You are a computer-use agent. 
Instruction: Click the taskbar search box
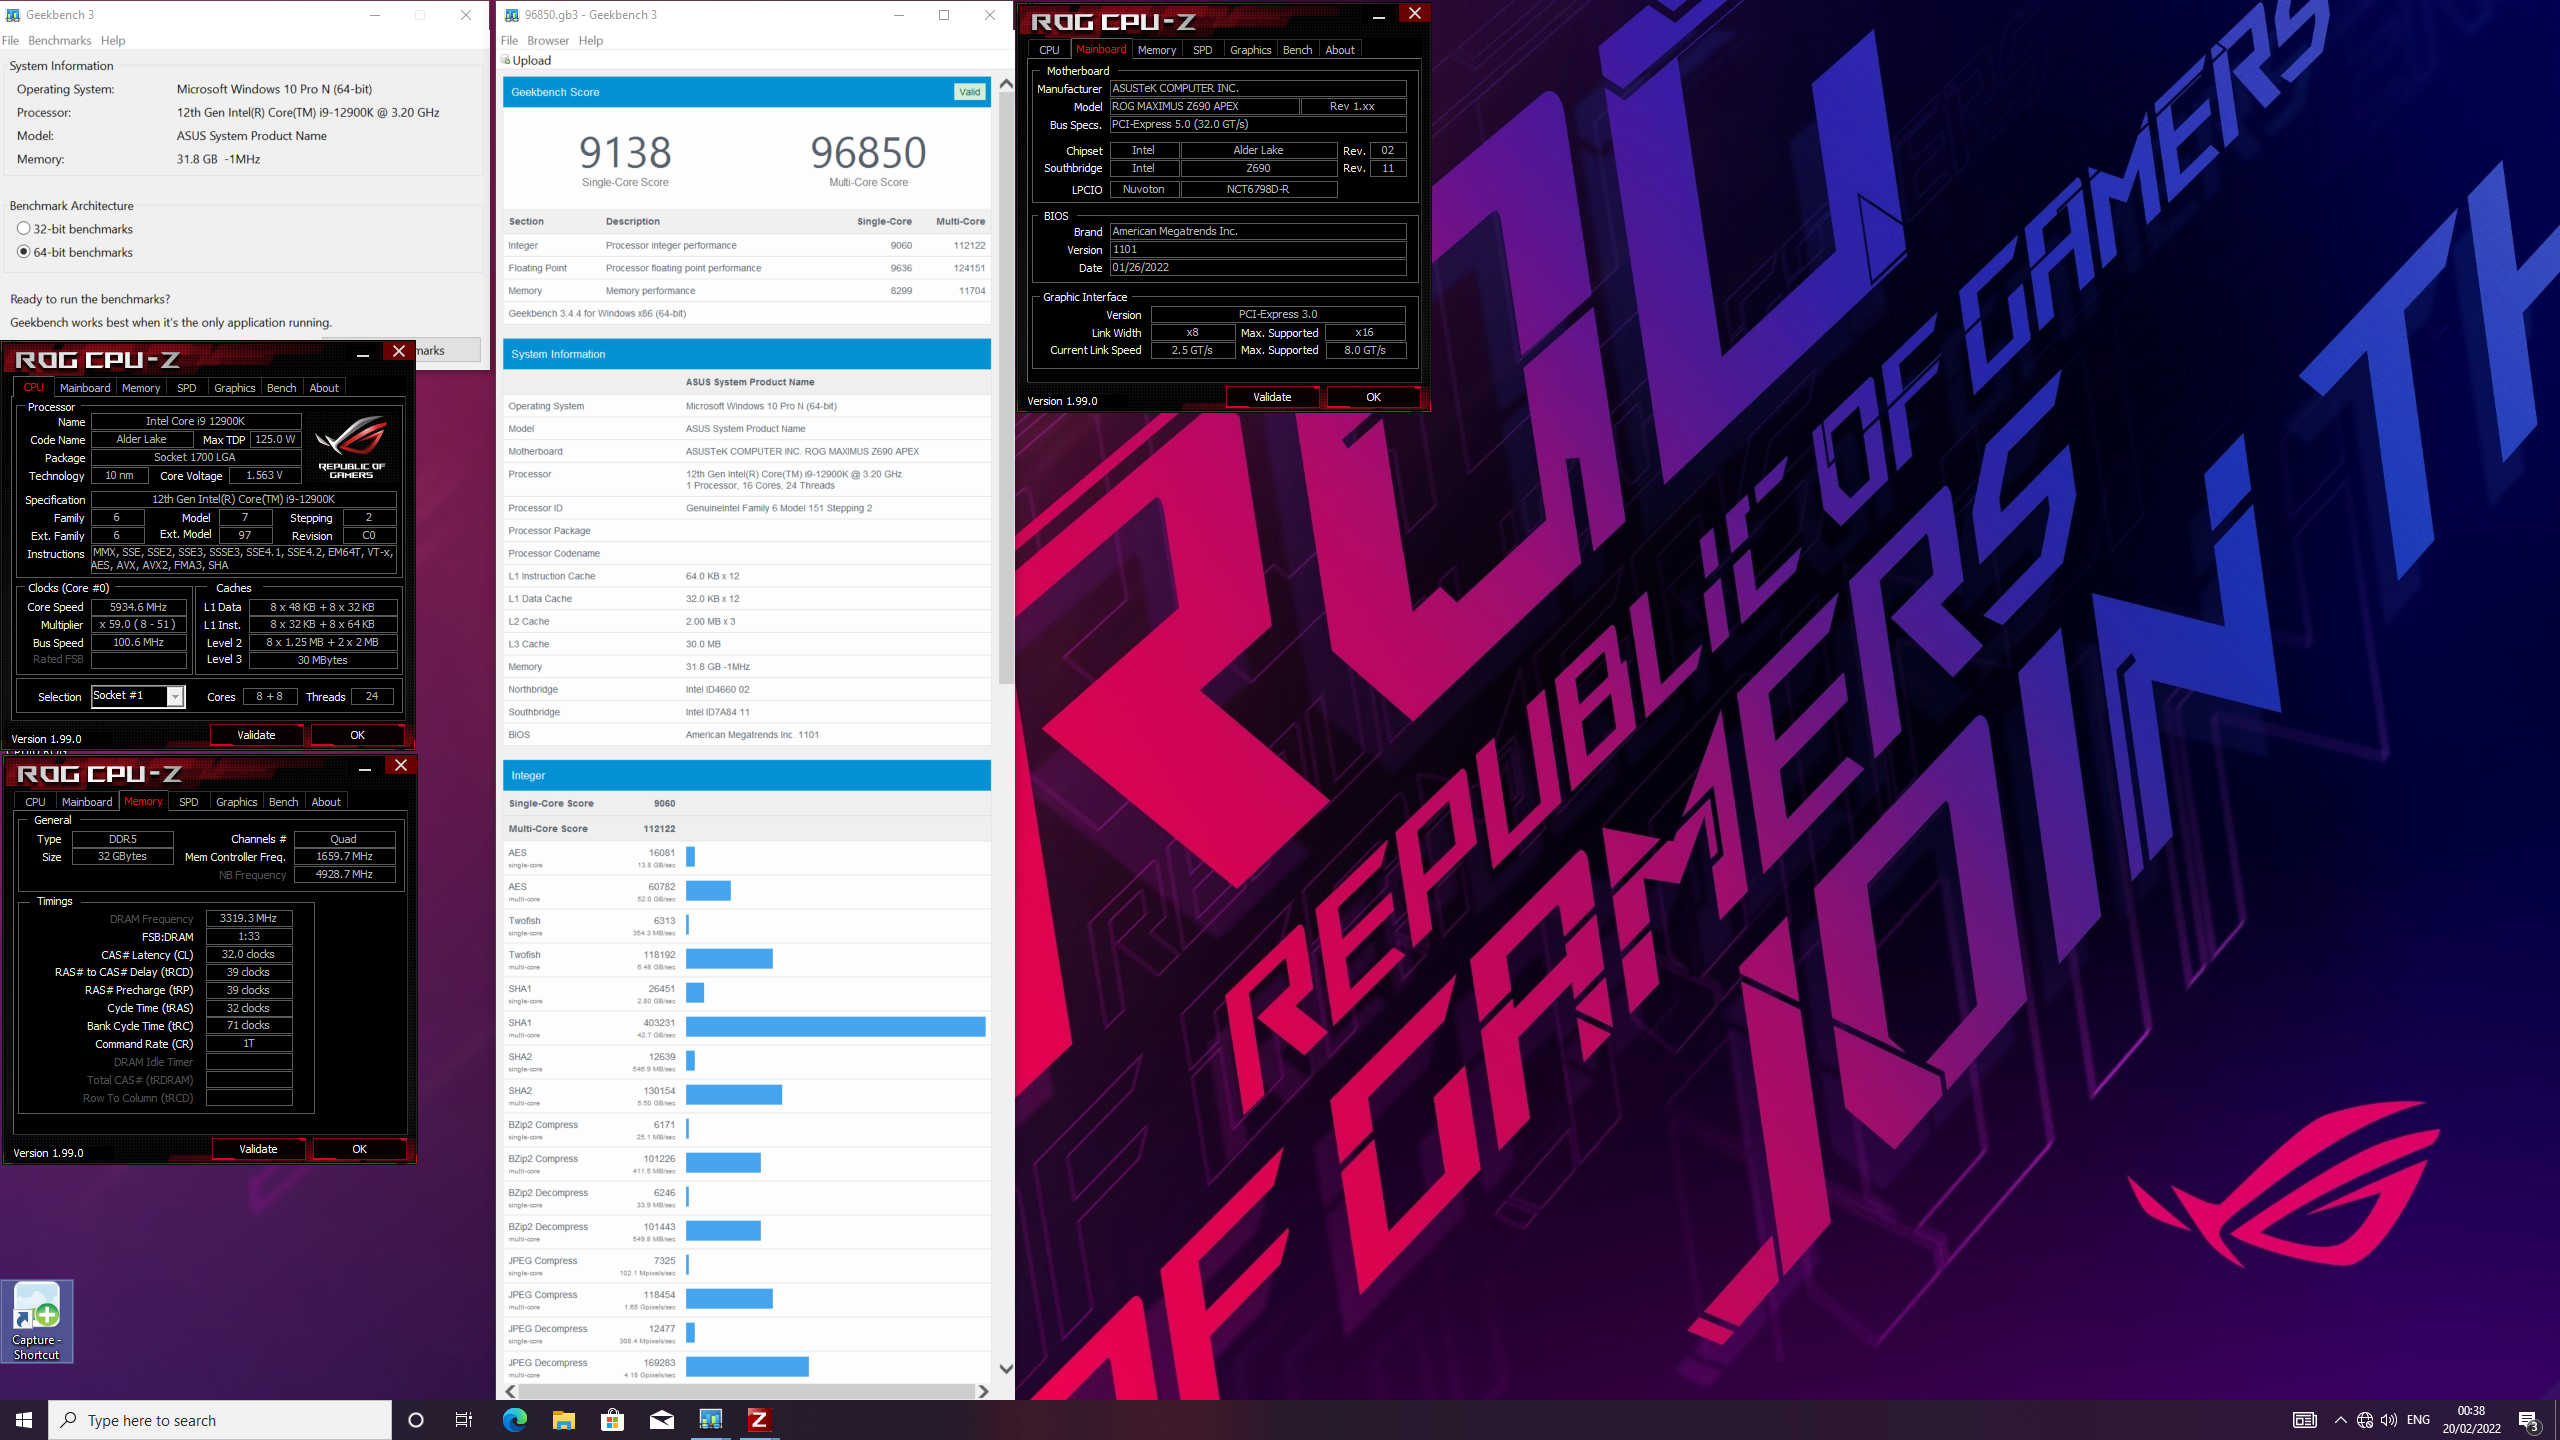point(220,1420)
